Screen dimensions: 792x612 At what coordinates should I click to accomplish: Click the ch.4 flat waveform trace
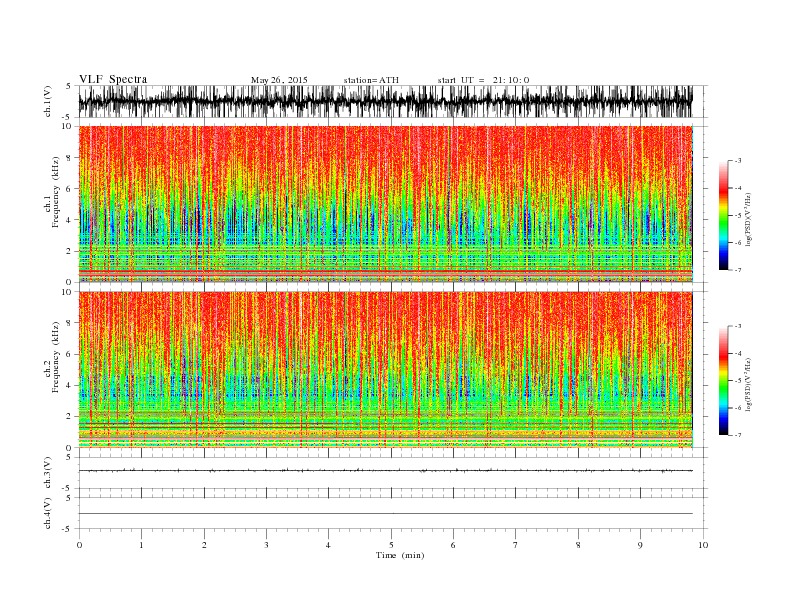(385, 514)
